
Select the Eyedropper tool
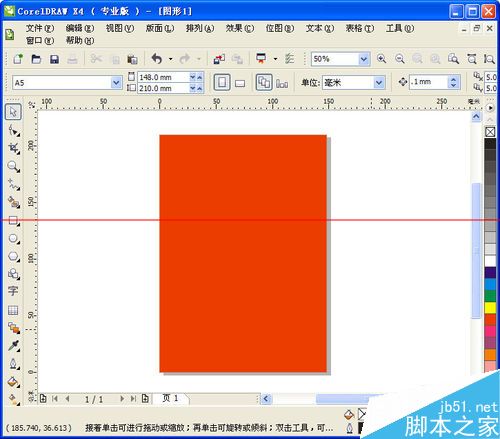click(13, 346)
